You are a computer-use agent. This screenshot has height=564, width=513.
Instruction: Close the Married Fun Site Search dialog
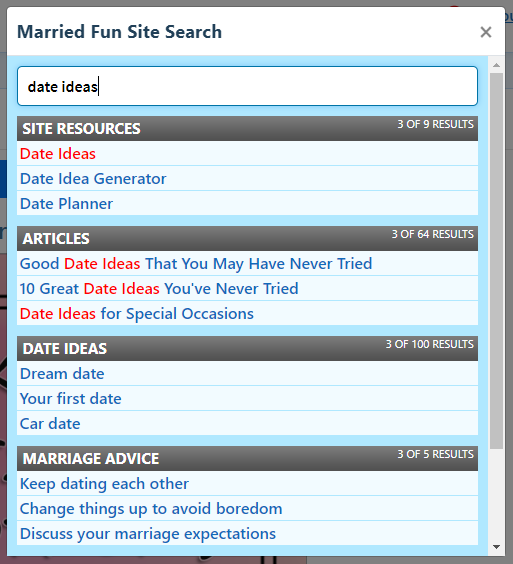click(486, 32)
